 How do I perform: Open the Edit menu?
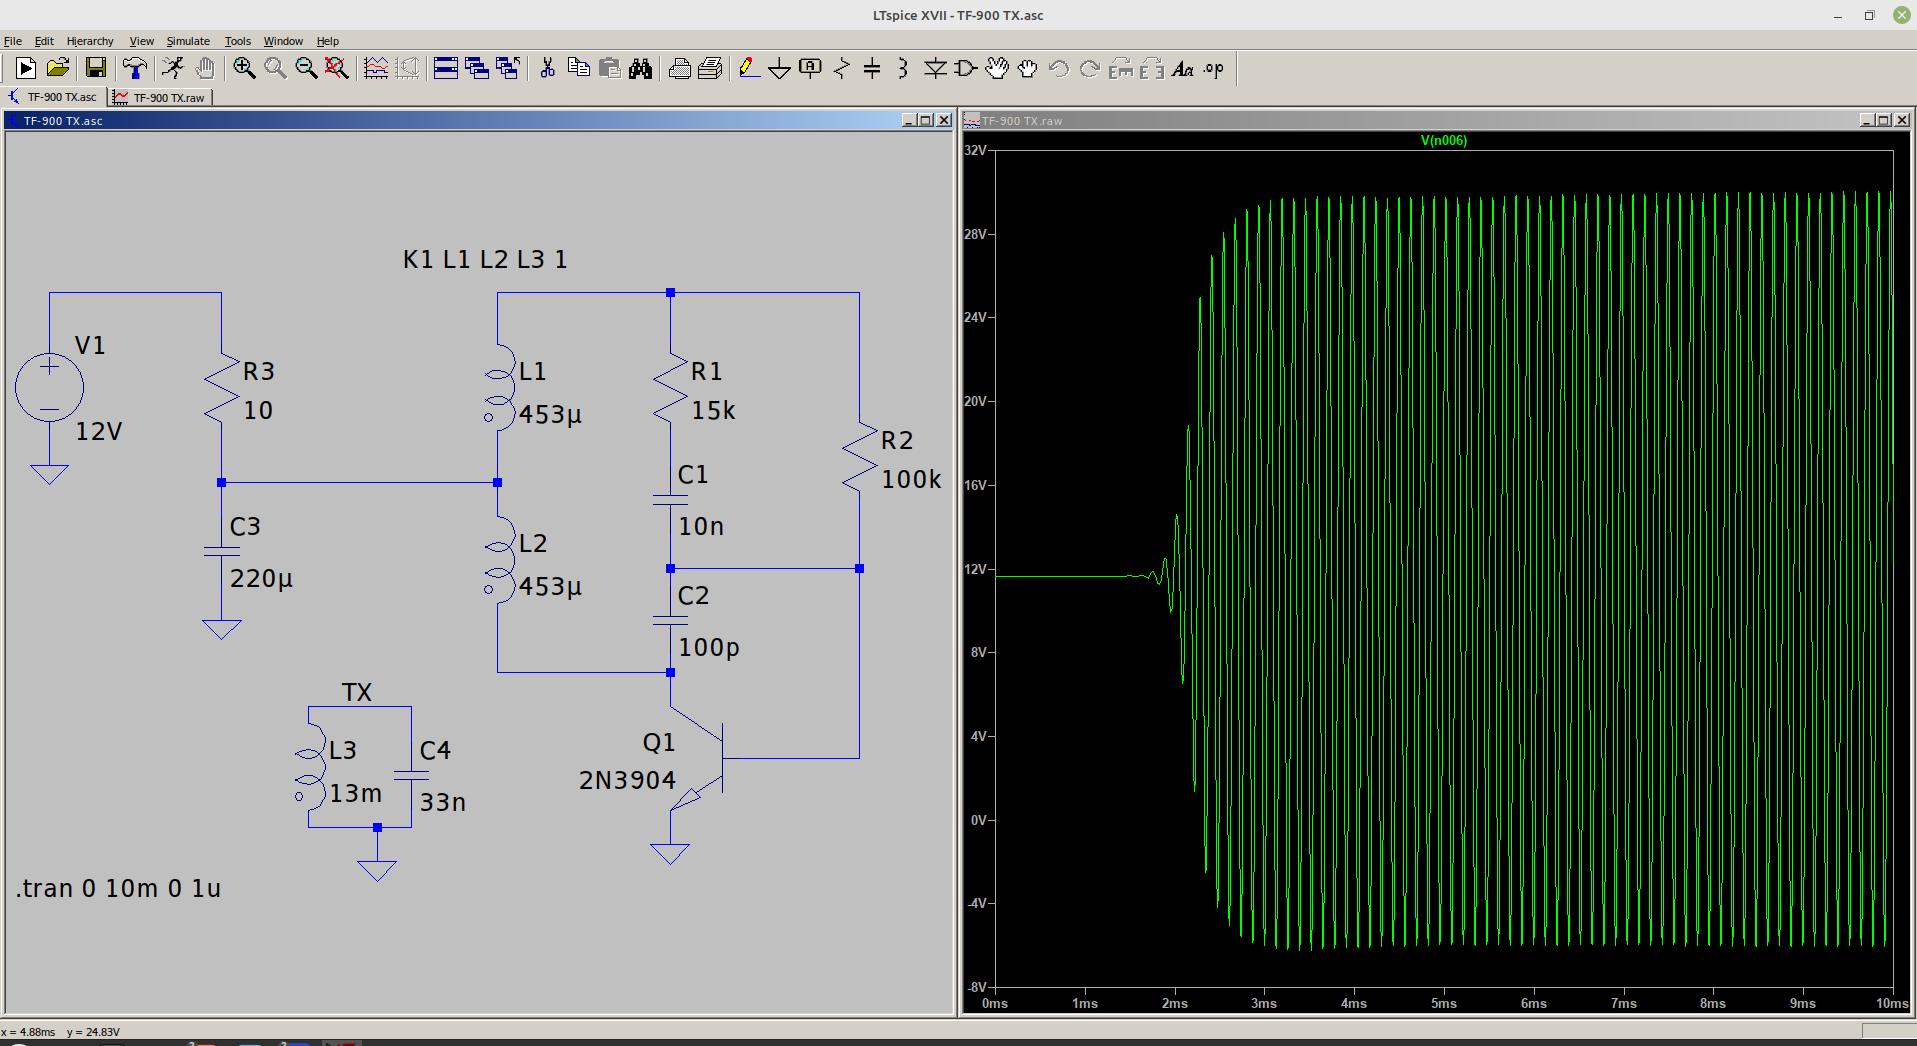tap(44, 41)
